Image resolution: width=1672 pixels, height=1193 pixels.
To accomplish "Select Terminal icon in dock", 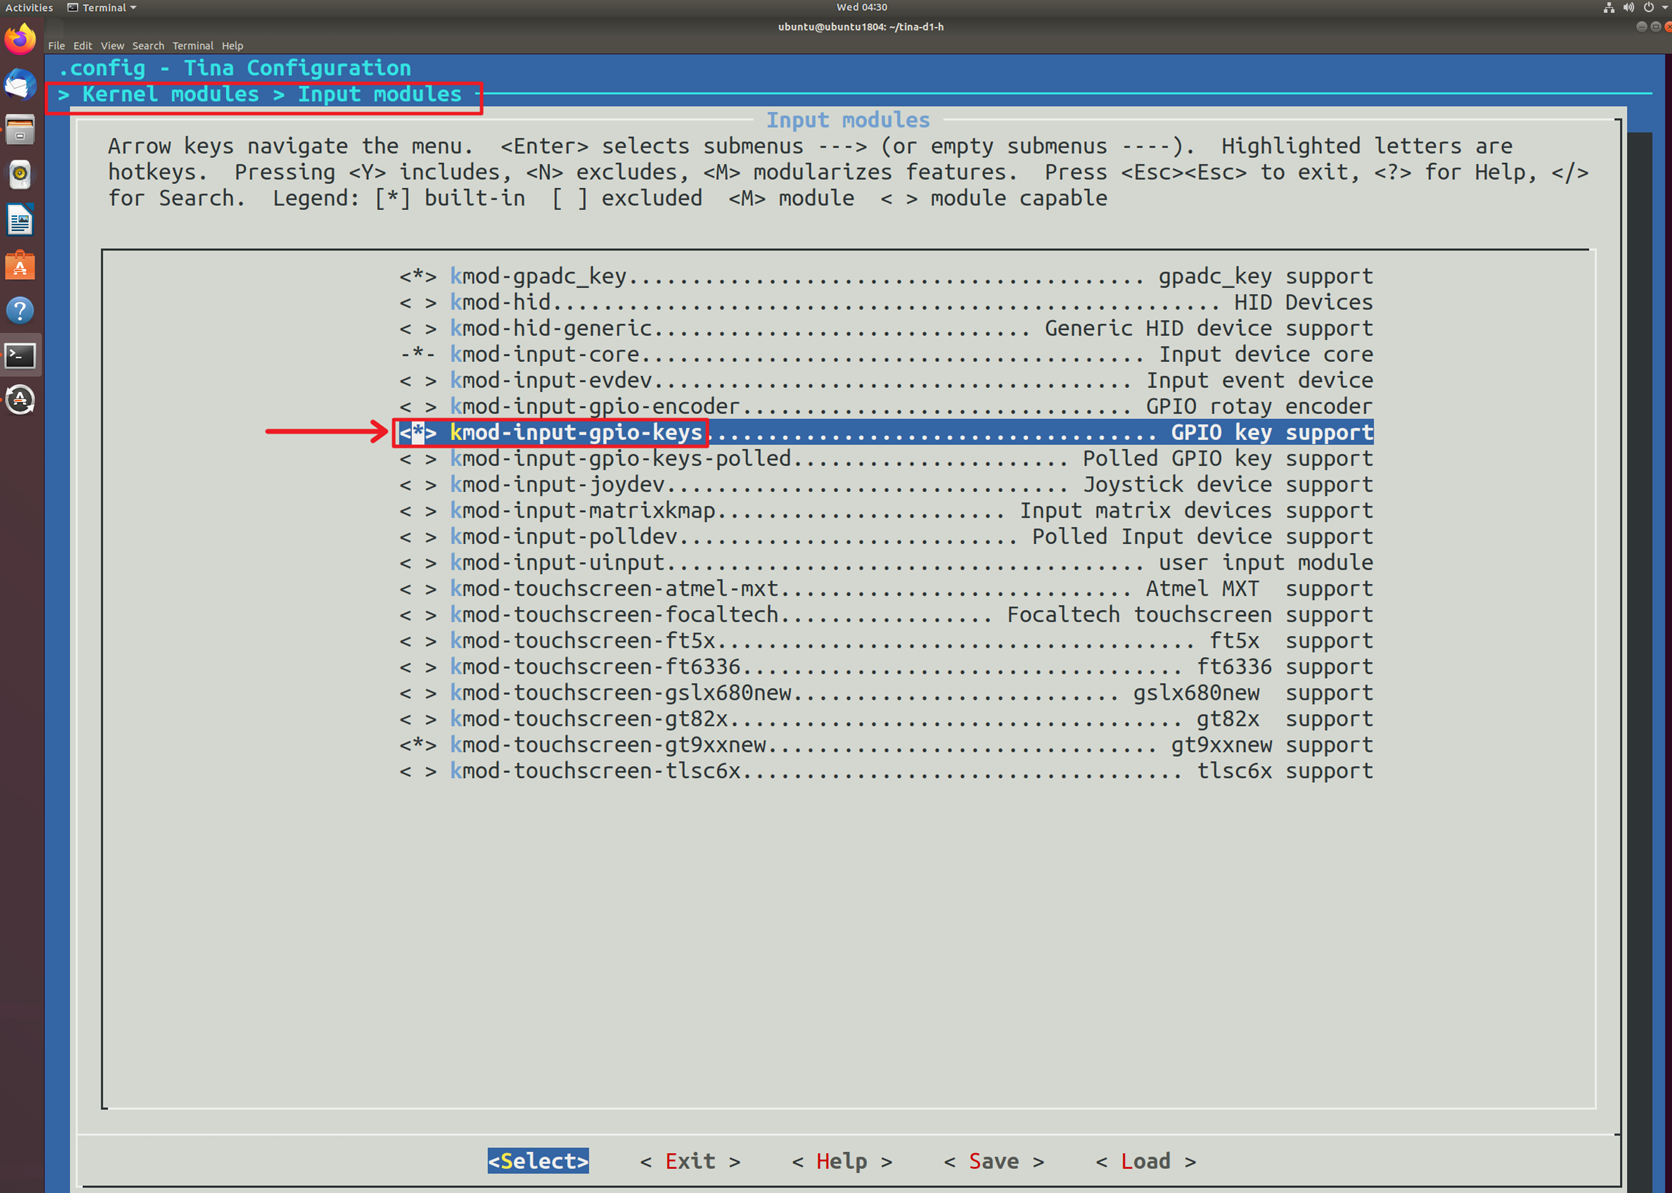I will pyautogui.click(x=20, y=355).
